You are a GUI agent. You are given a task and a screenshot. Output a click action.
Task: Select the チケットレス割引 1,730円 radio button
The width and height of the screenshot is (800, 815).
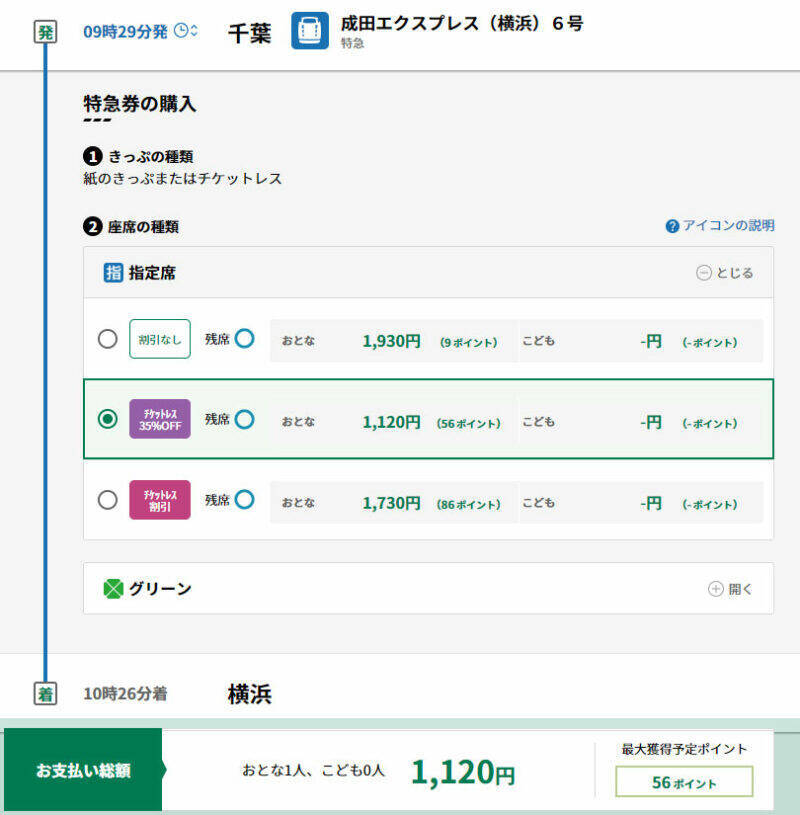(x=107, y=500)
